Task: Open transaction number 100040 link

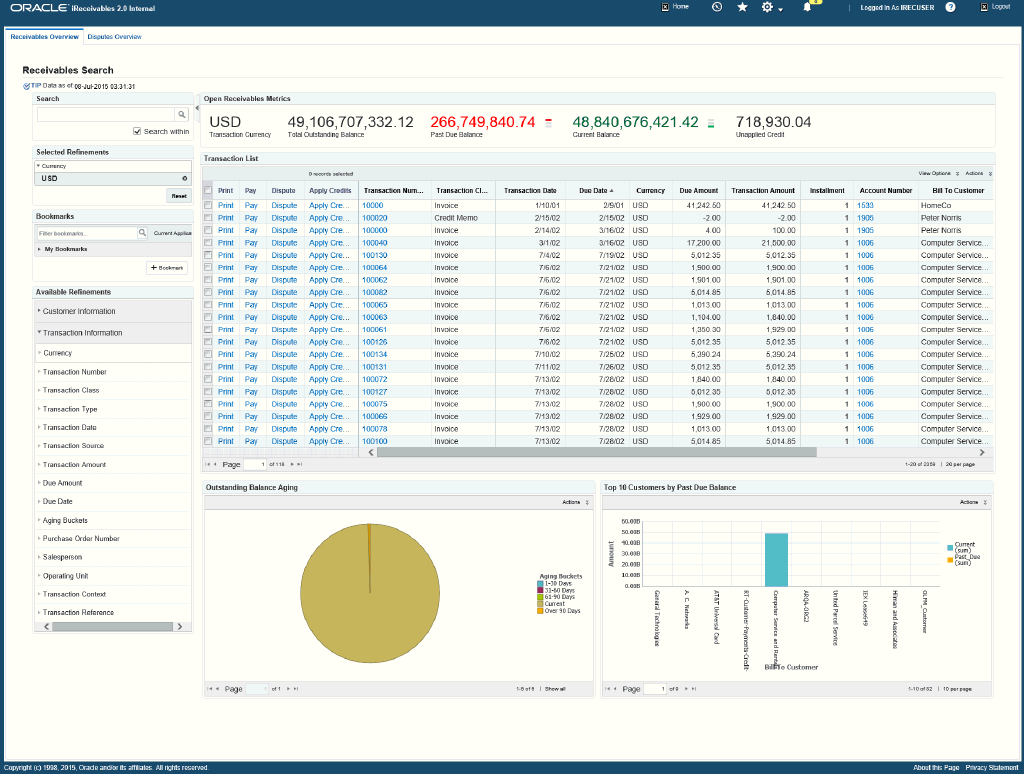Action: [x=374, y=243]
